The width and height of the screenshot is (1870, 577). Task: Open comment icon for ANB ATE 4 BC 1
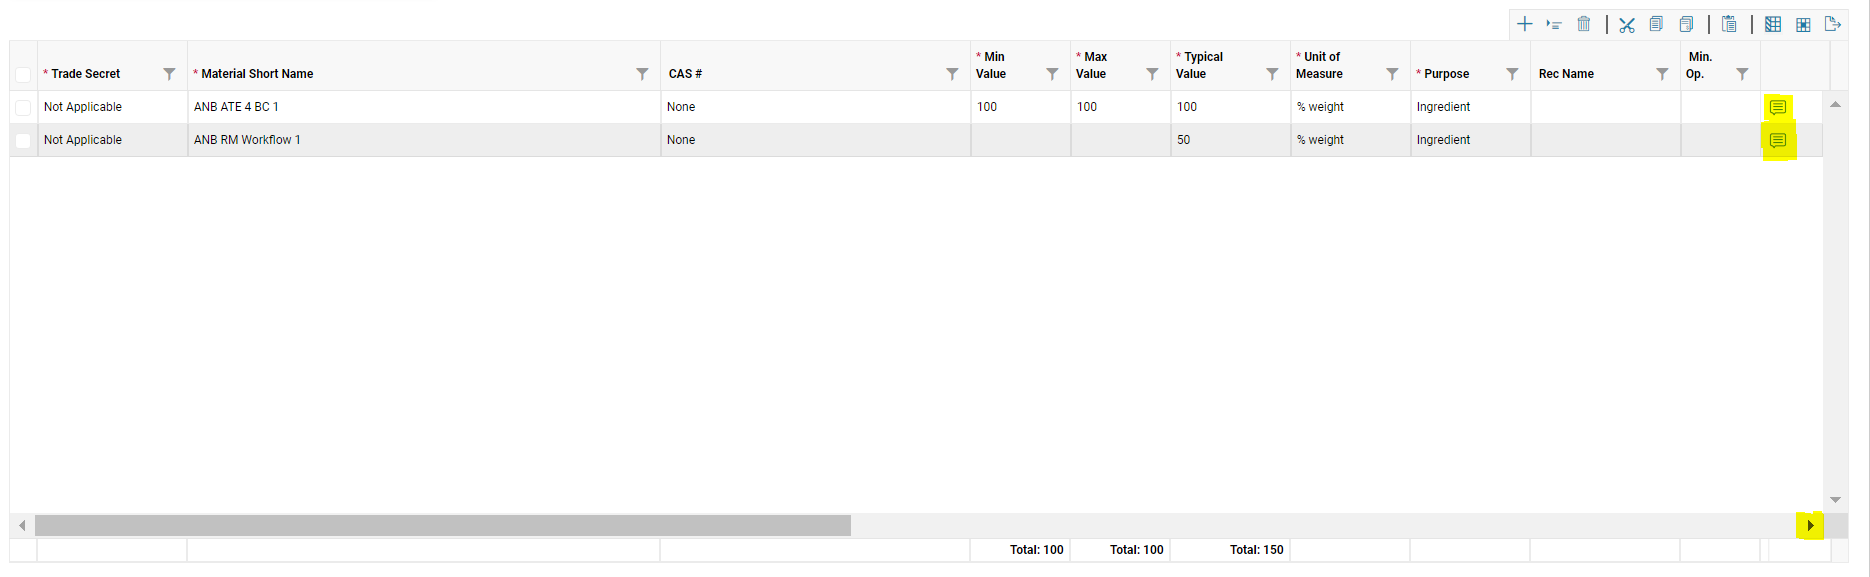pos(1777,107)
